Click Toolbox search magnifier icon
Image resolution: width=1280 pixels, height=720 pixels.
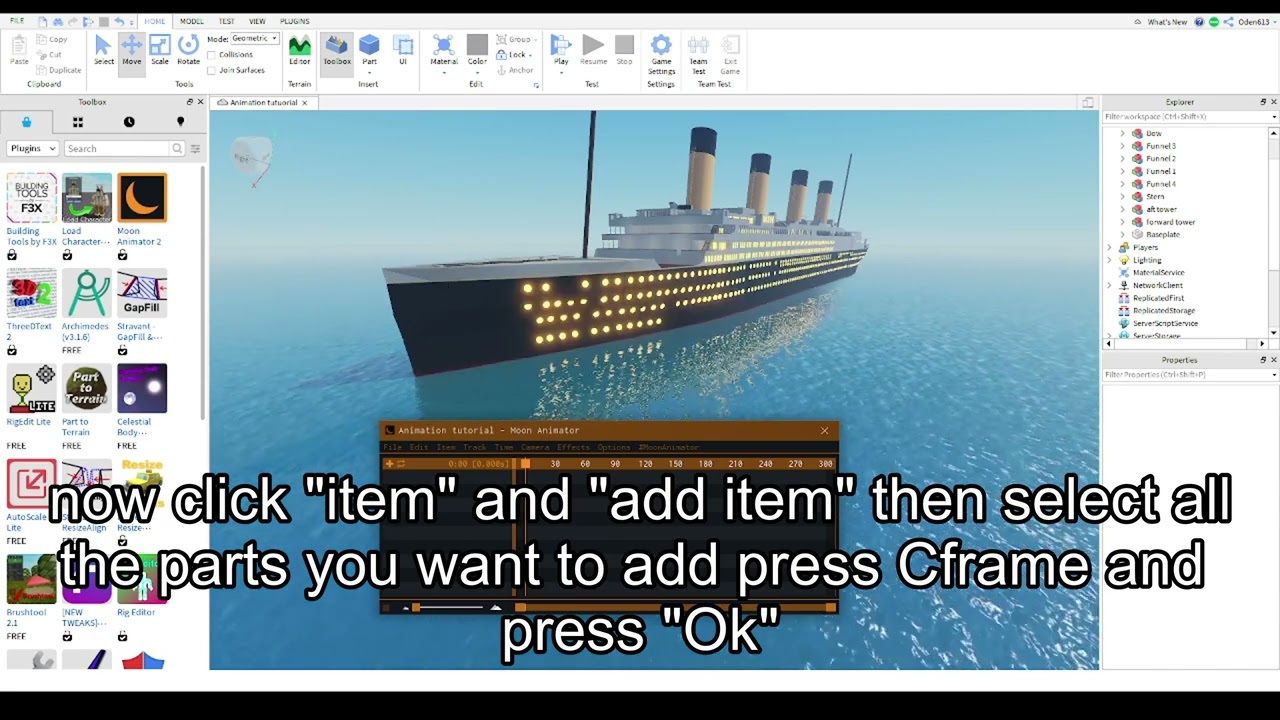(177, 149)
